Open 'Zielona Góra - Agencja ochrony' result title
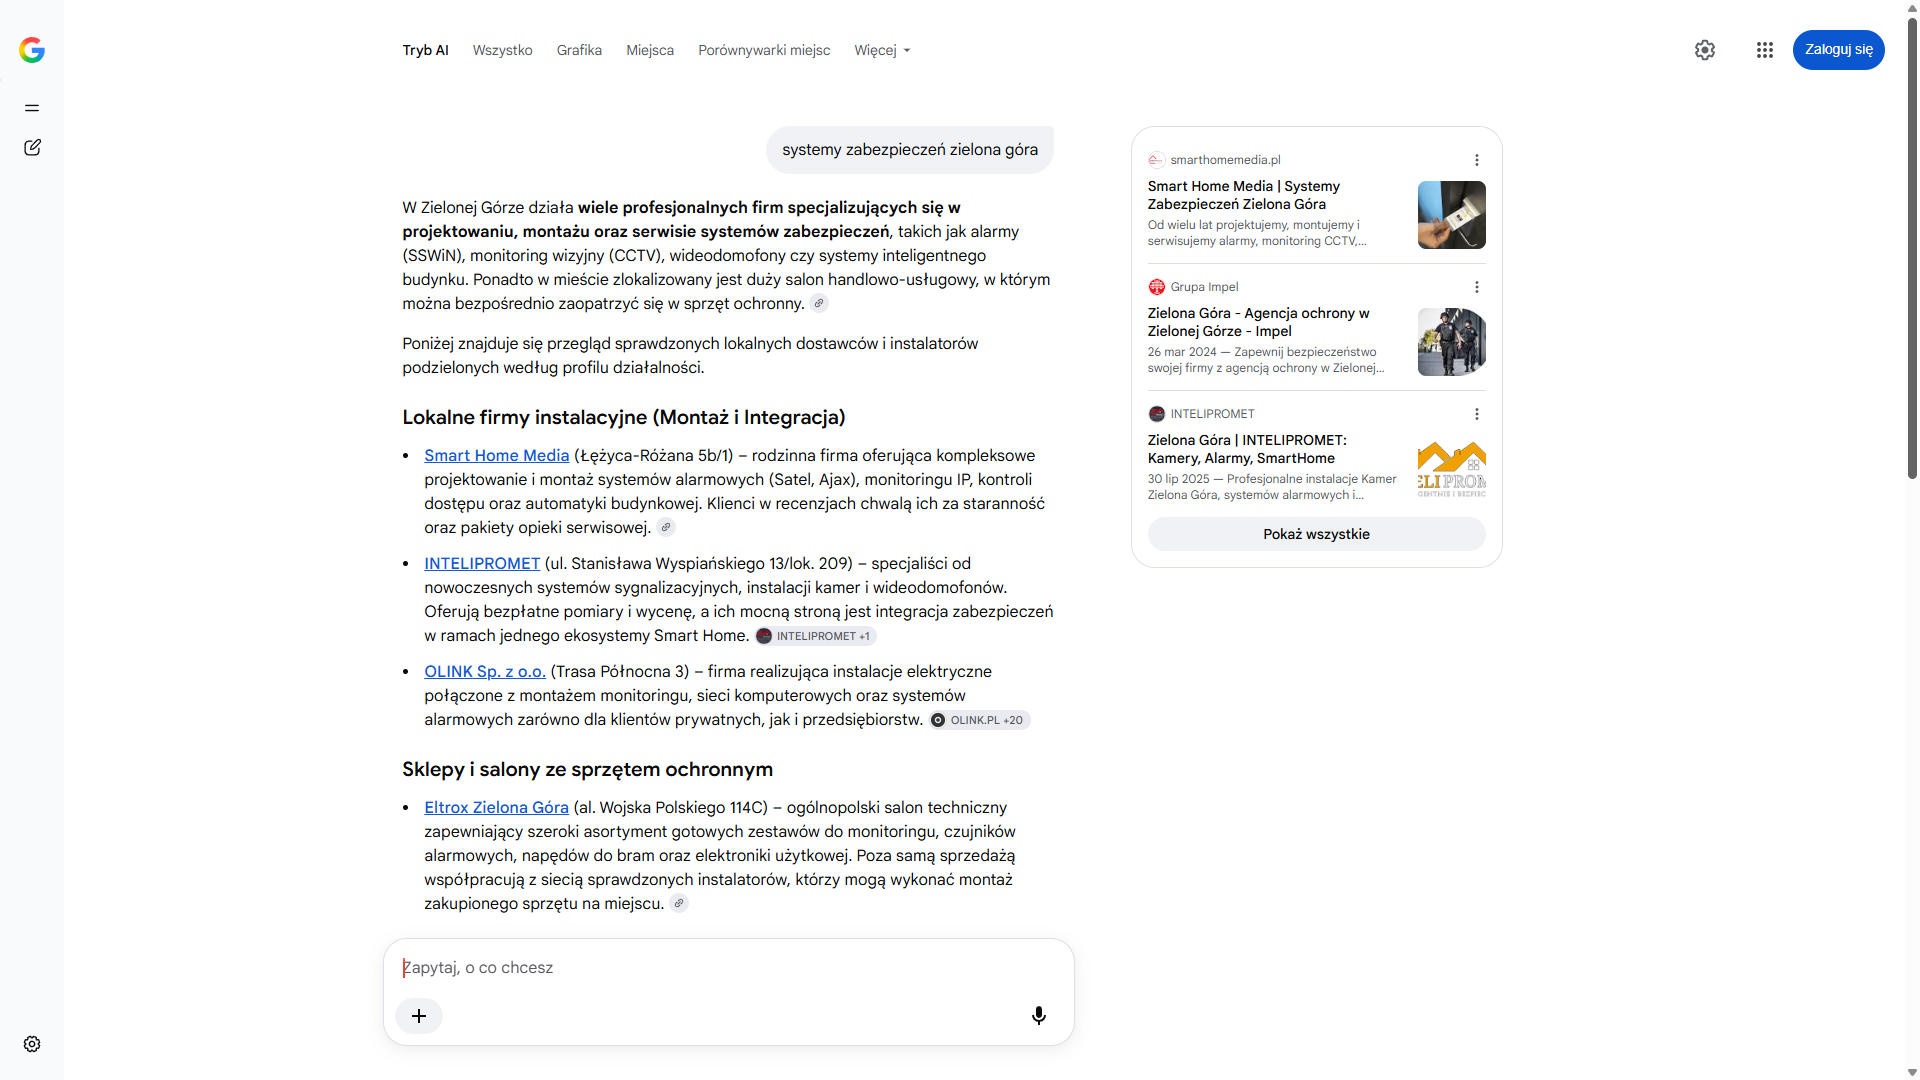 pyautogui.click(x=1259, y=322)
